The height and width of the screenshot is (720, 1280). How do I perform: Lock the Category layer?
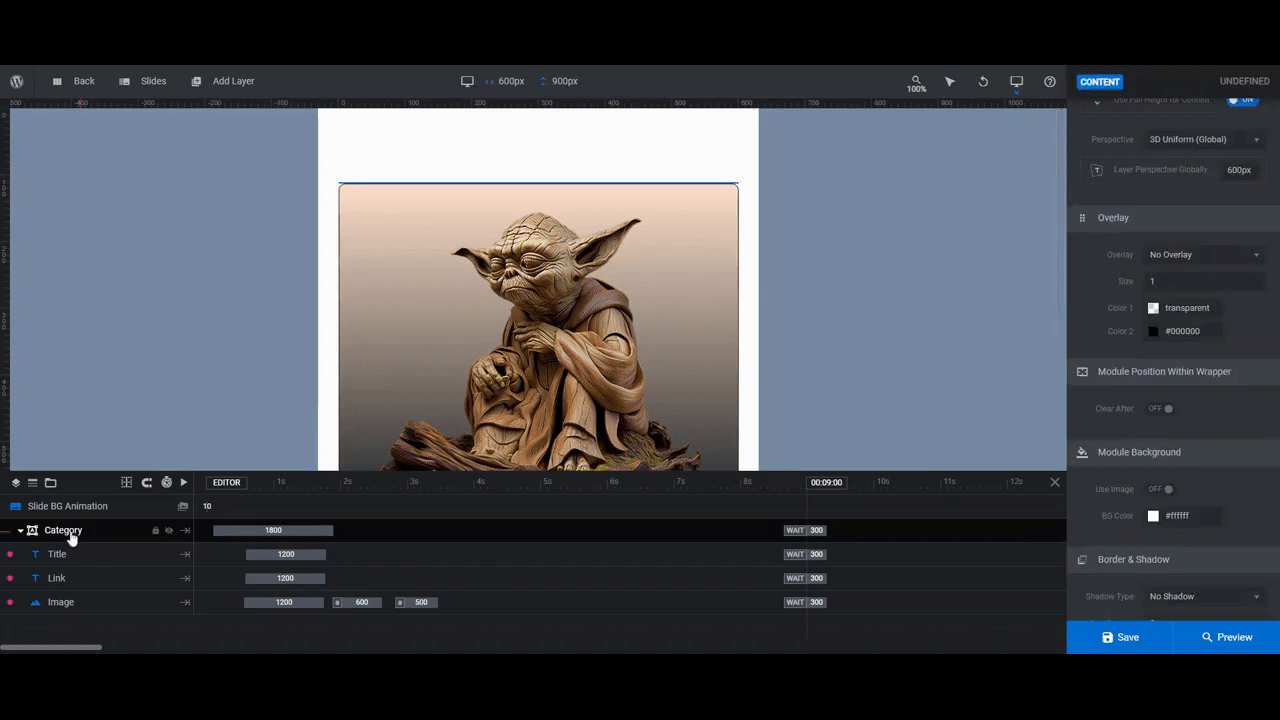[155, 531]
